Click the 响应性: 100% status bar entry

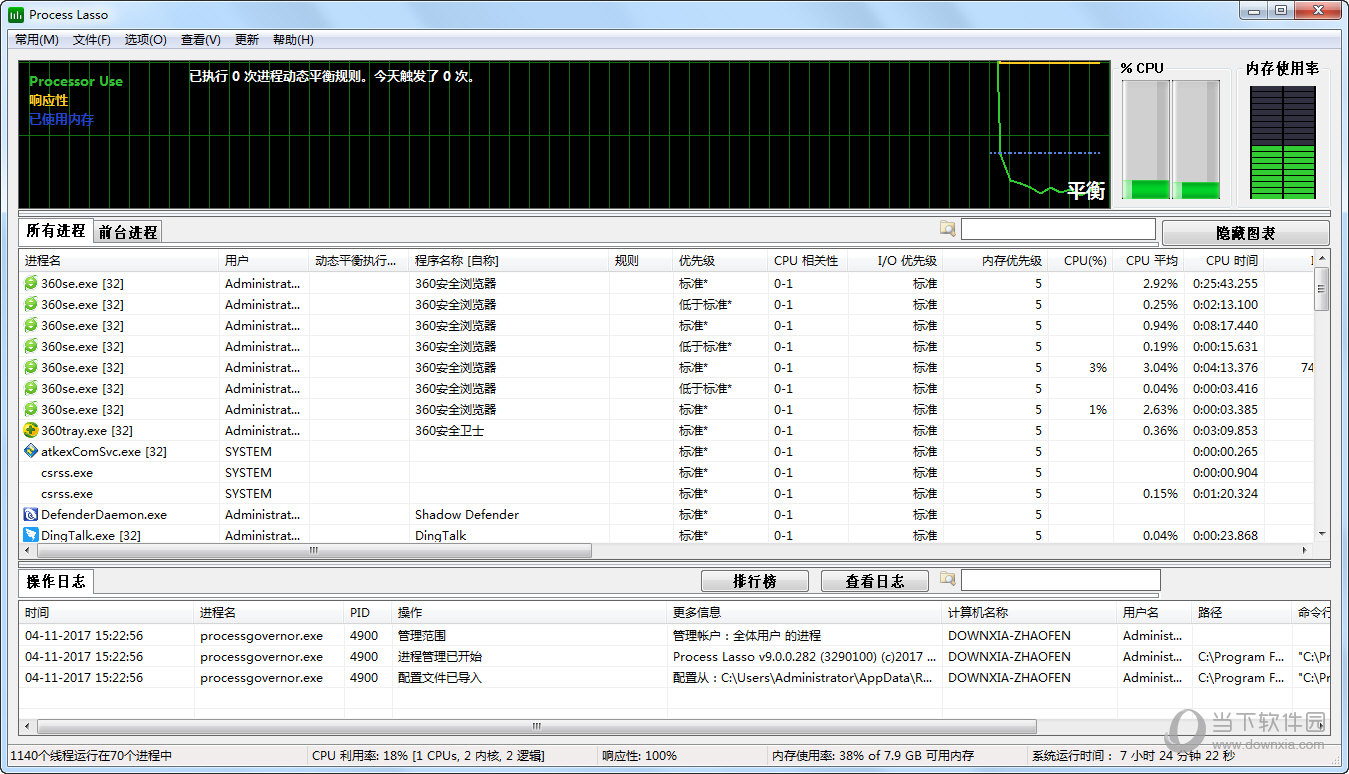click(639, 756)
